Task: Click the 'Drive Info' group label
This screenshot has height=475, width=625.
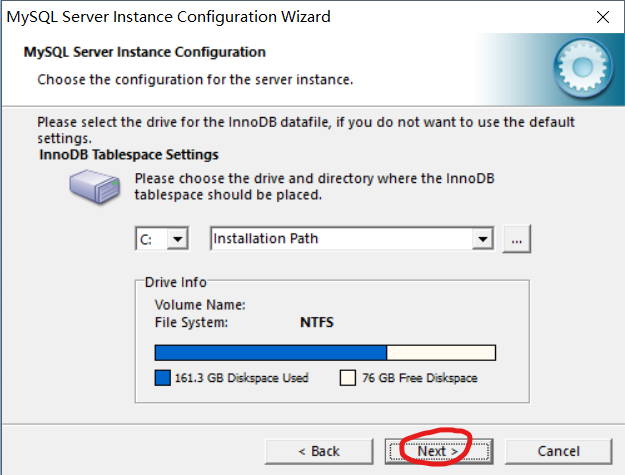Action: [176, 282]
